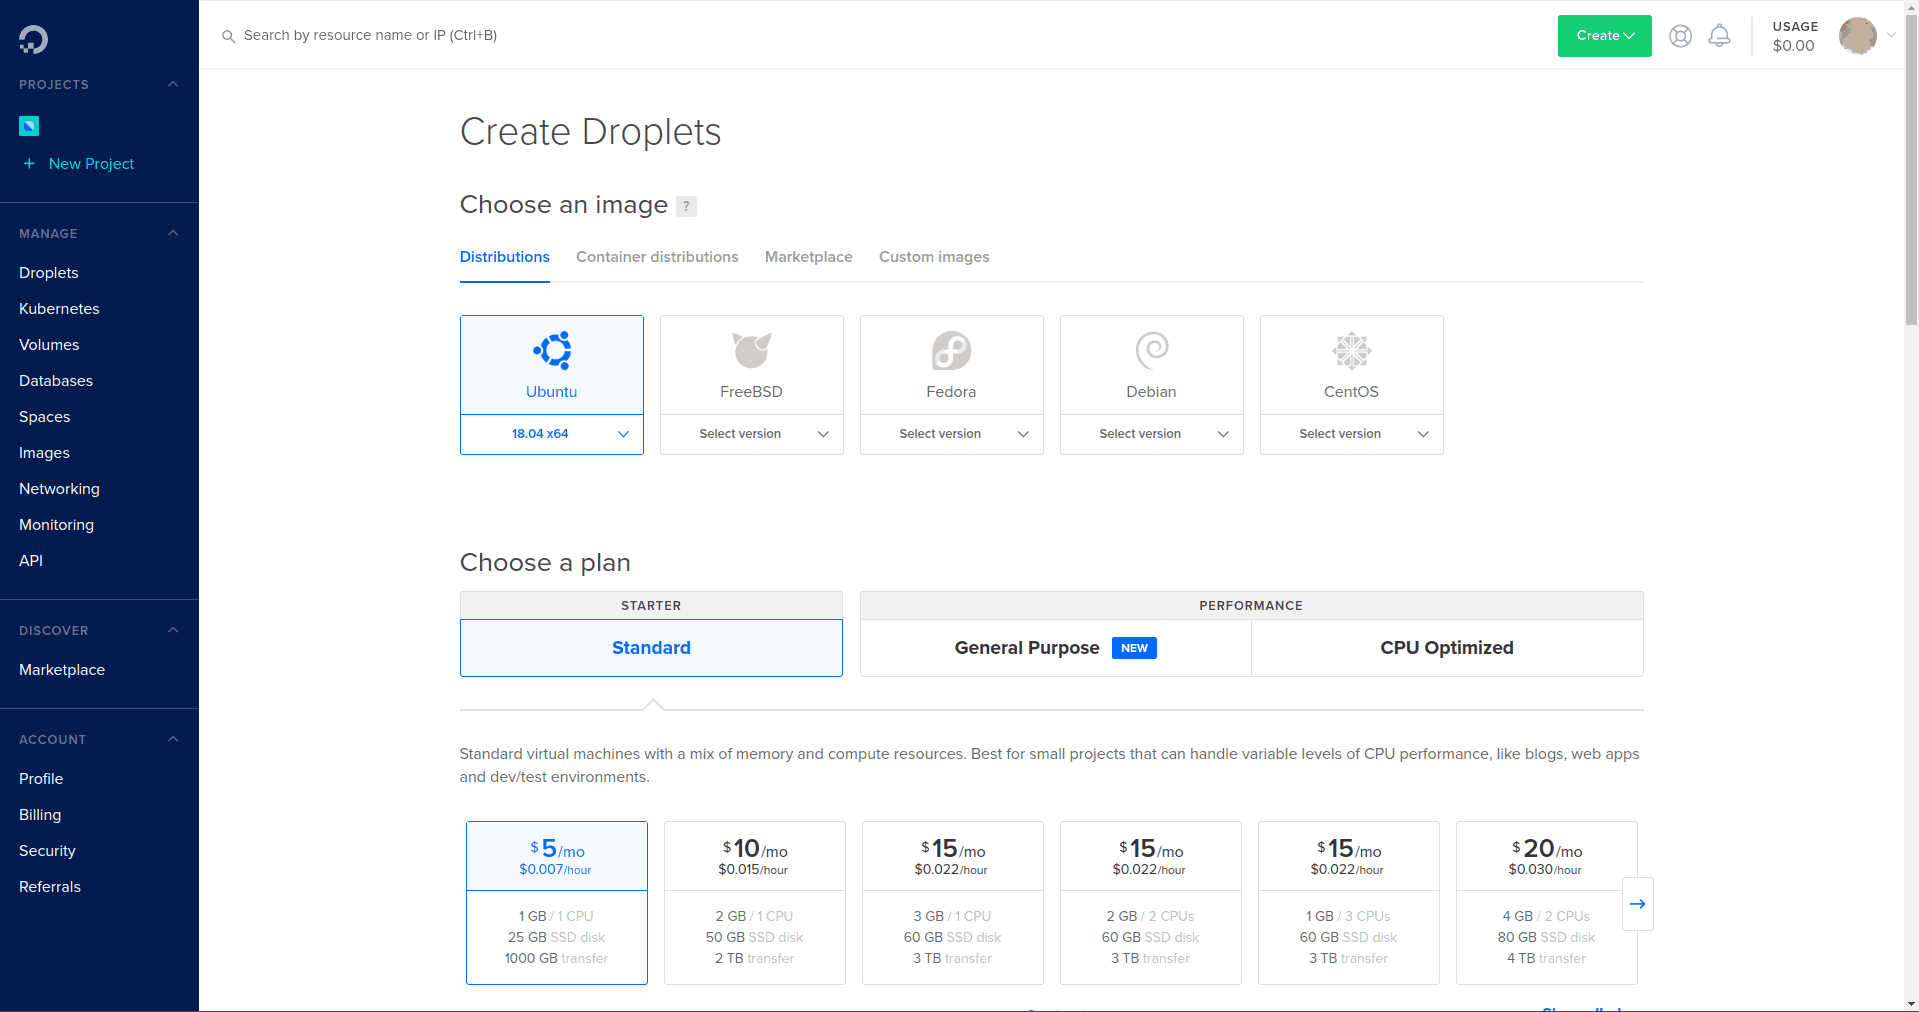Image resolution: width=1919 pixels, height=1012 pixels.
Task: Select the Fedora distribution icon
Action: (952, 350)
